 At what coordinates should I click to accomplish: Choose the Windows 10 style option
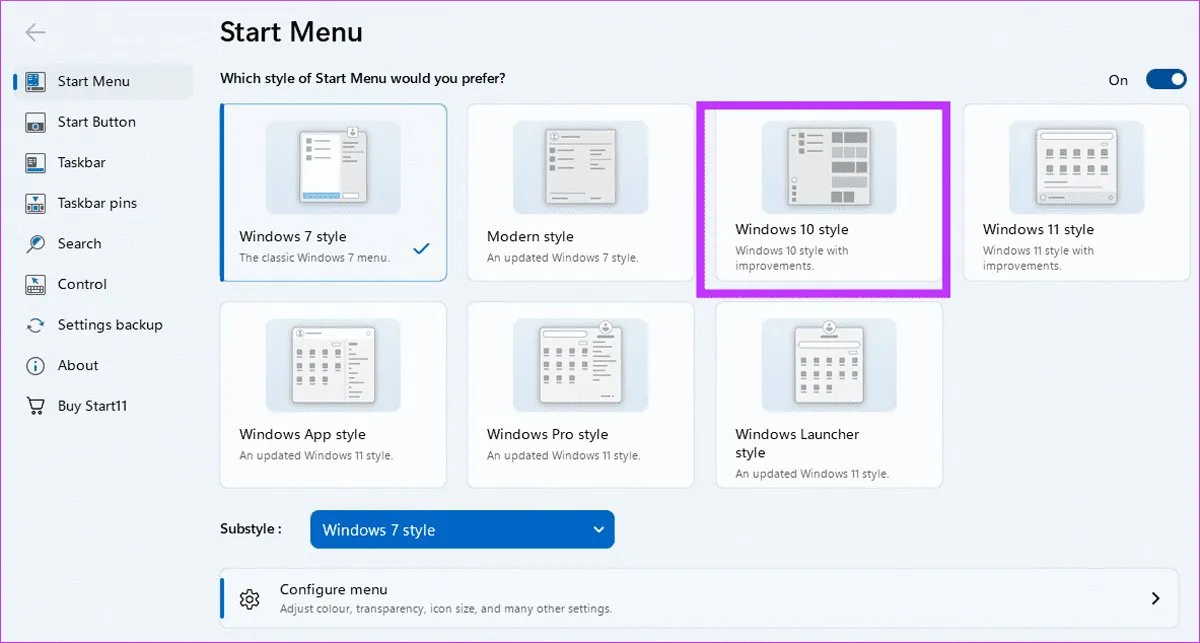[x=822, y=195]
